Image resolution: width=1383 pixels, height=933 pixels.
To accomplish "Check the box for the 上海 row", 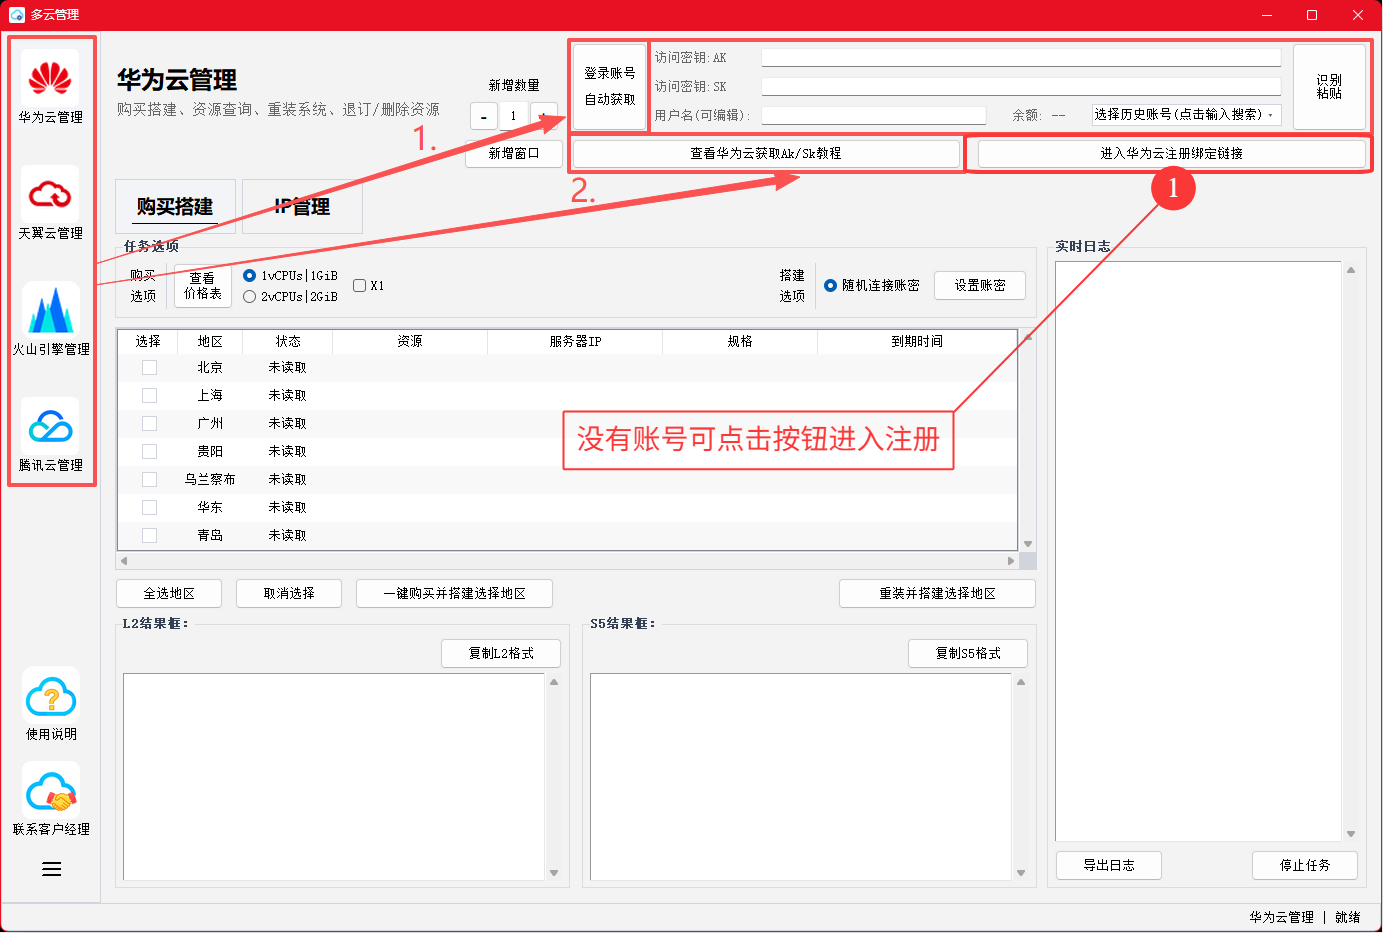I will point(149,395).
